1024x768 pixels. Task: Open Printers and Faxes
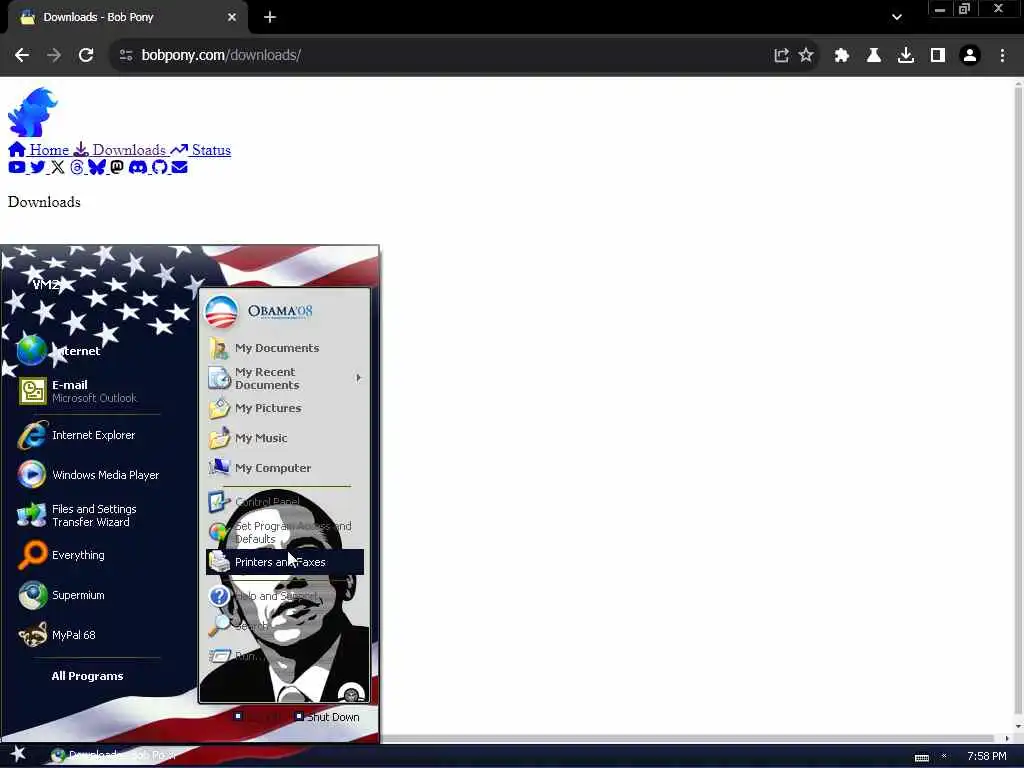click(x=285, y=562)
